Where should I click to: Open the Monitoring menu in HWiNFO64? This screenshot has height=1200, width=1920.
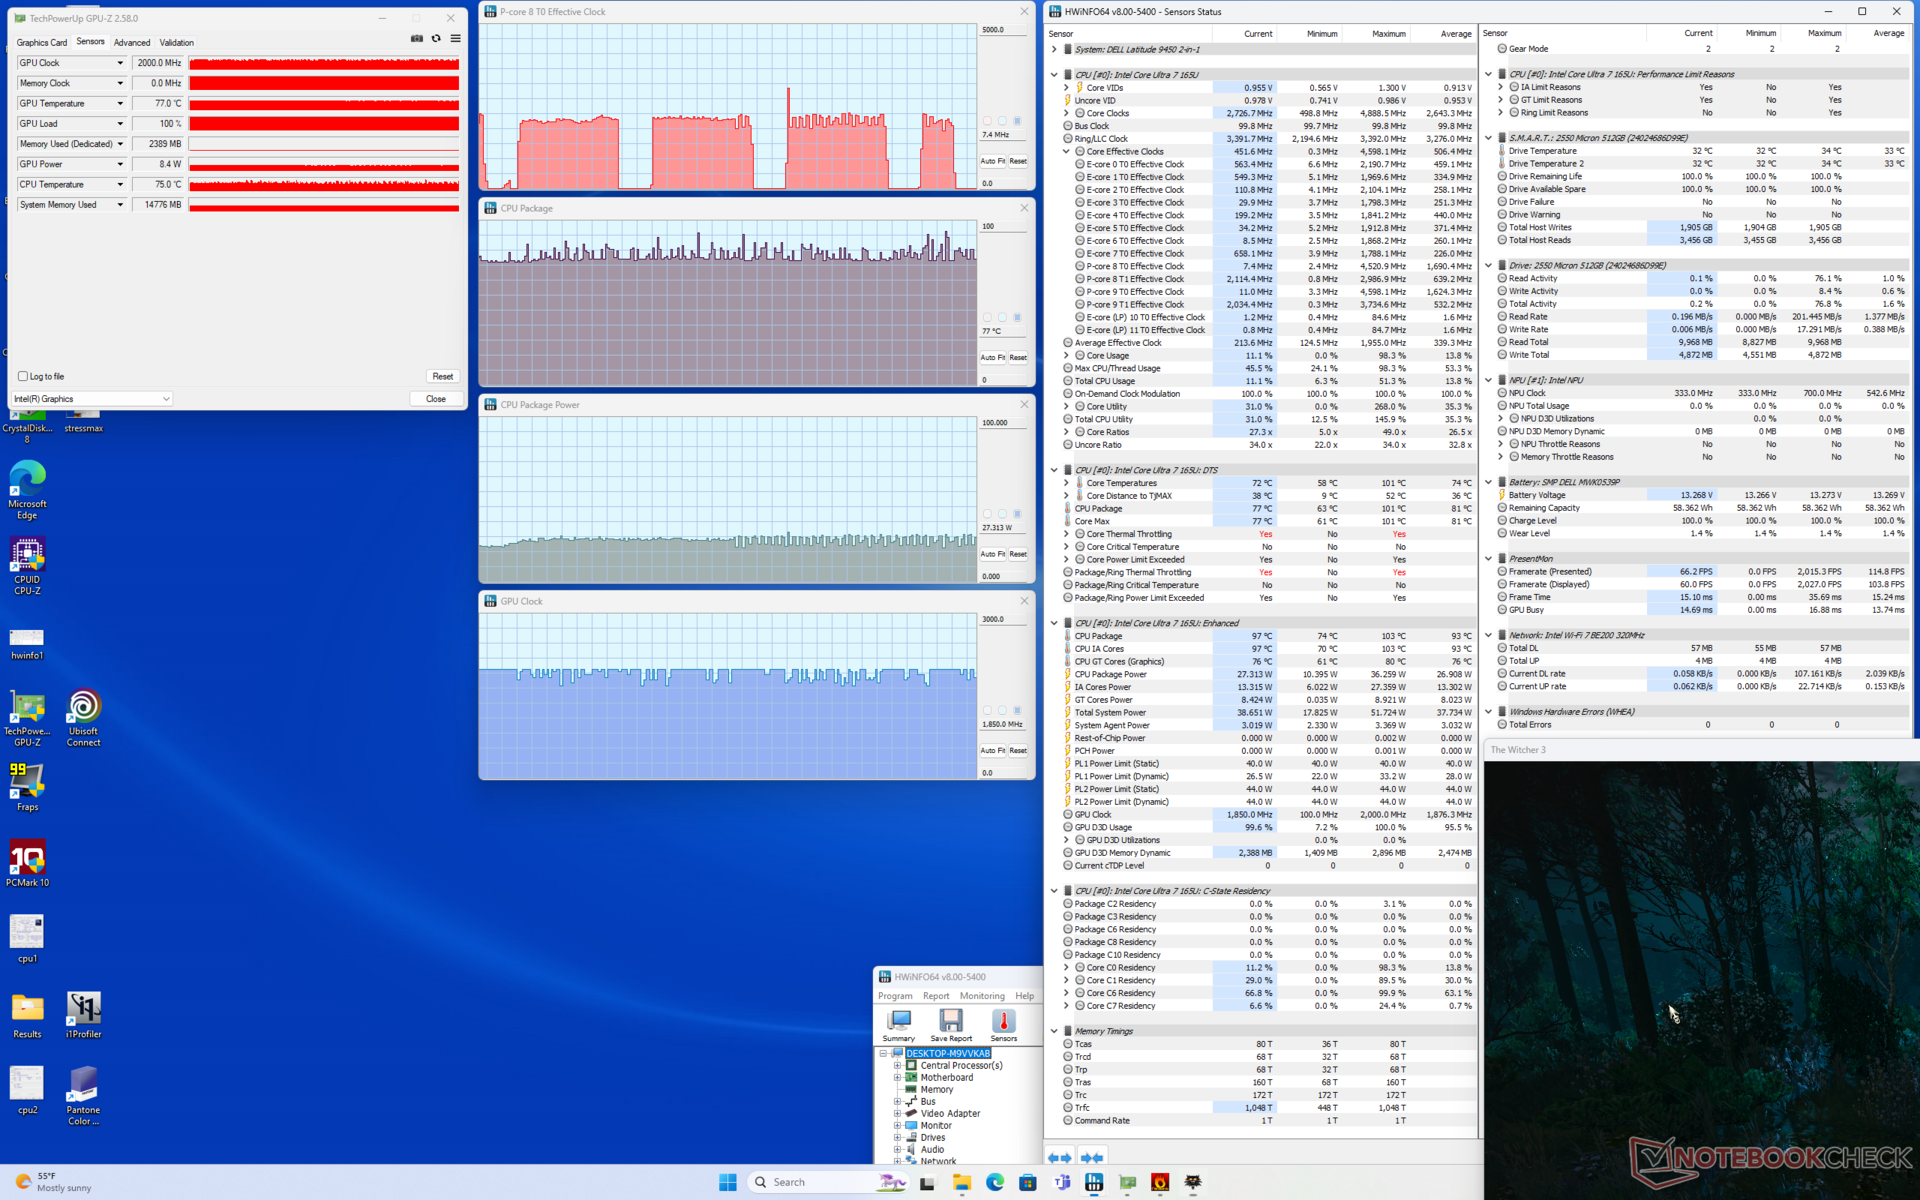tap(981, 996)
